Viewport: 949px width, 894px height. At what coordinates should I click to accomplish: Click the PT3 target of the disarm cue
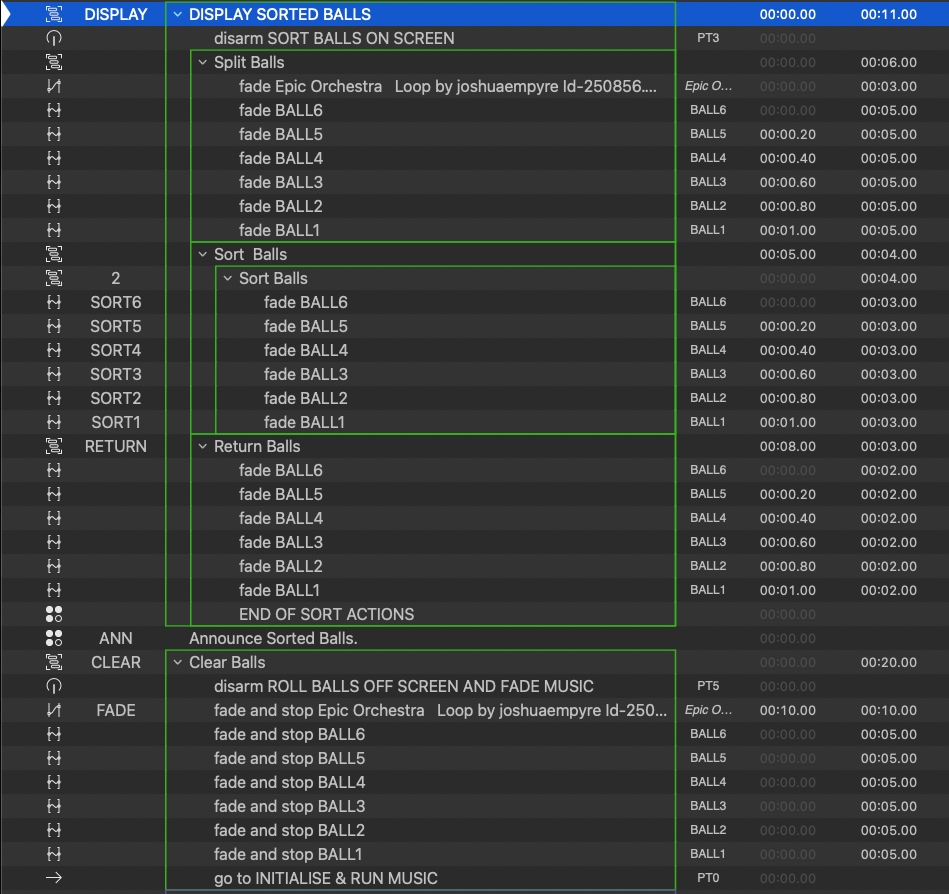(707, 39)
